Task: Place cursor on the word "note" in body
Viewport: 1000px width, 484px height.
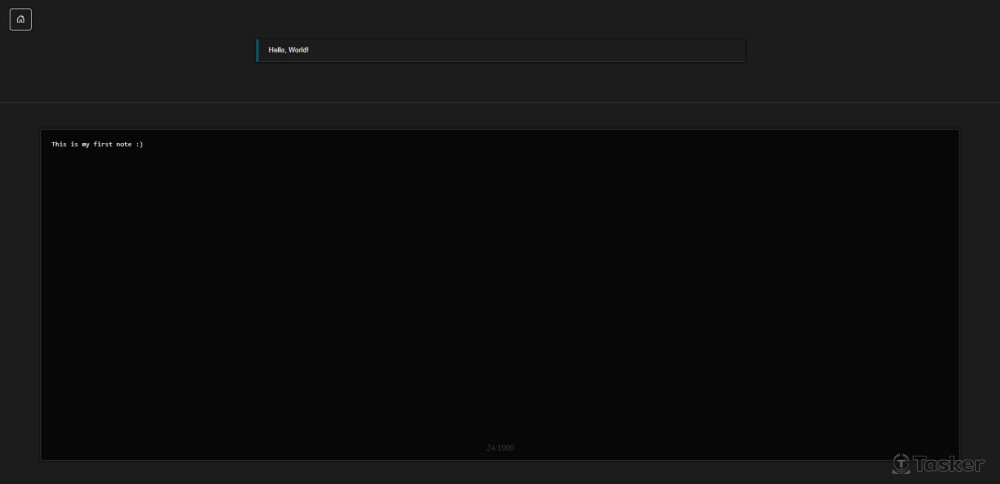Action: tap(125, 144)
